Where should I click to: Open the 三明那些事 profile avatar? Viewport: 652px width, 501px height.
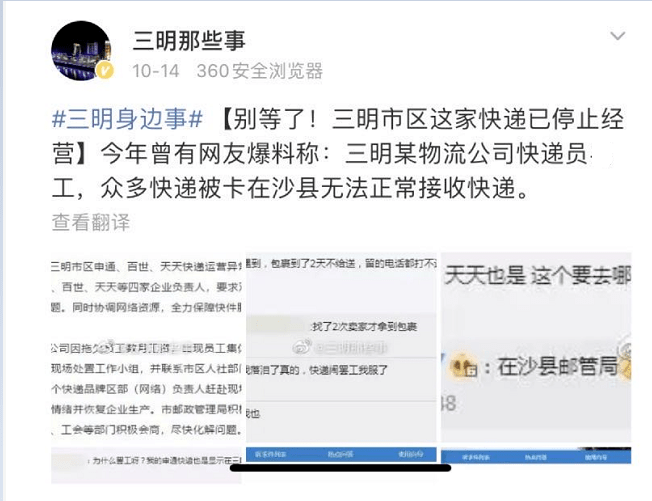tap(81, 50)
